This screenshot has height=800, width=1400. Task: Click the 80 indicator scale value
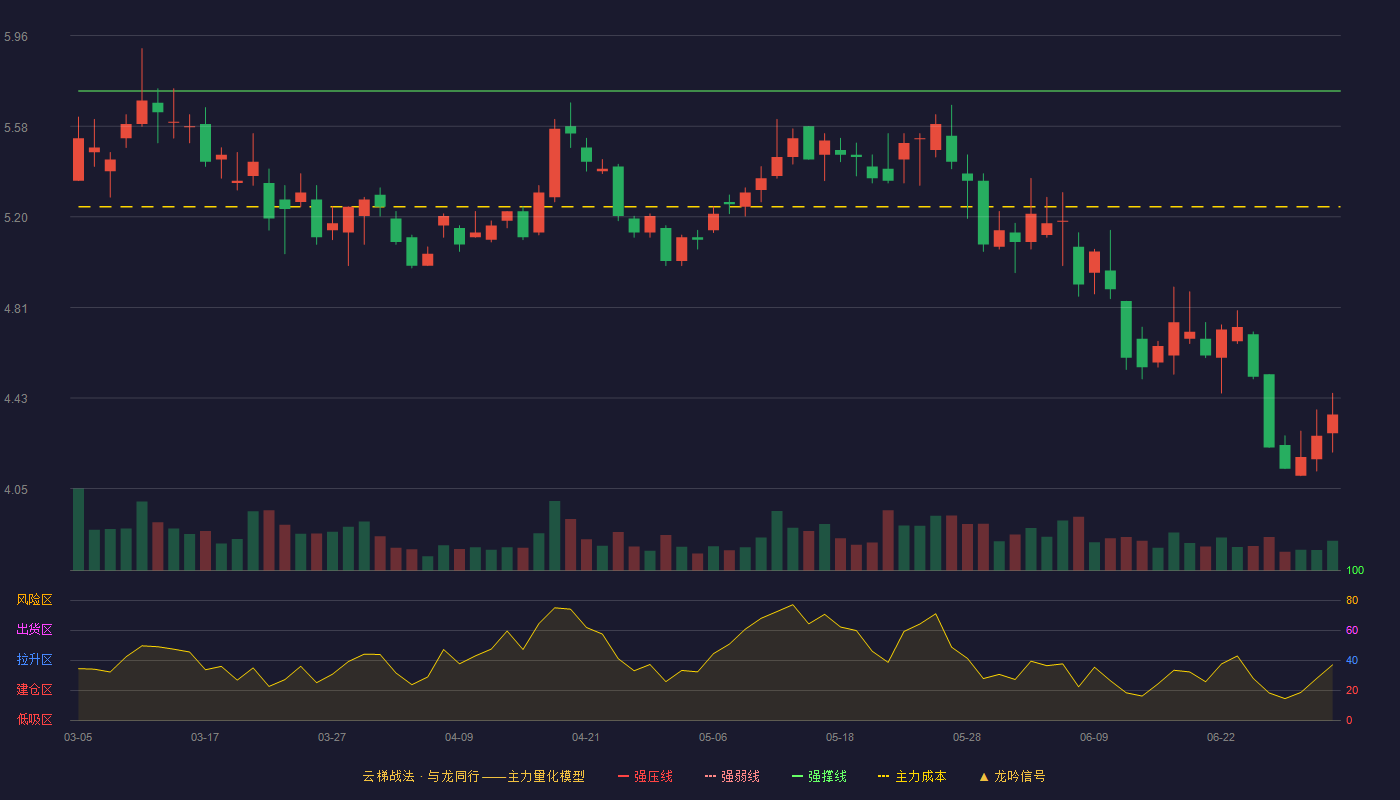(x=1352, y=600)
